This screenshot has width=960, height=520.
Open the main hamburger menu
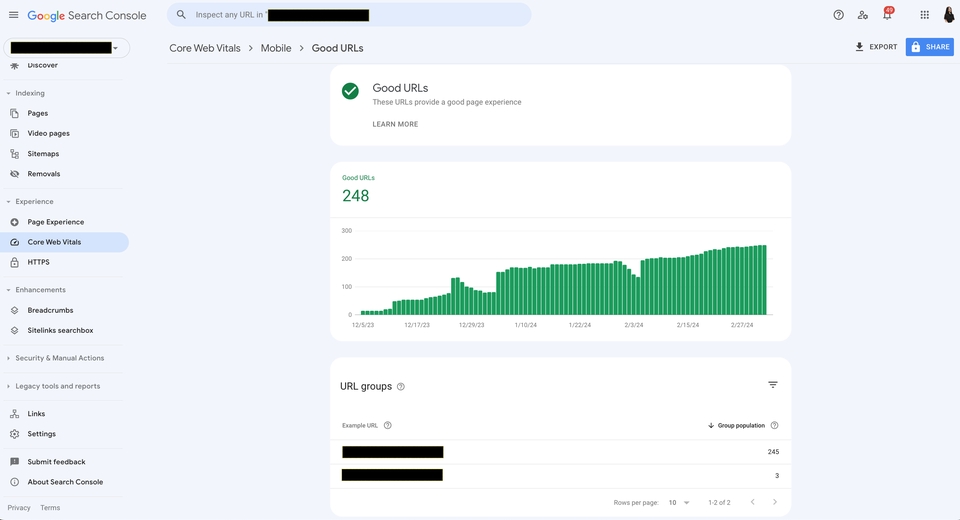pyautogui.click(x=14, y=15)
